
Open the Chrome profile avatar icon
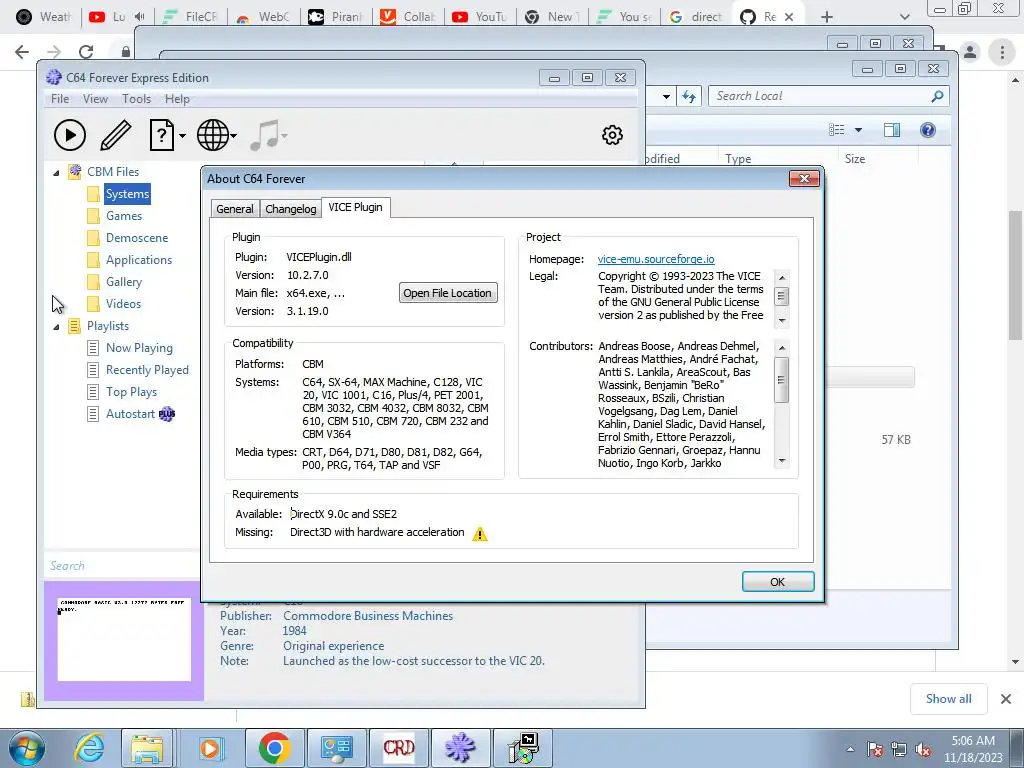tap(970, 52)
